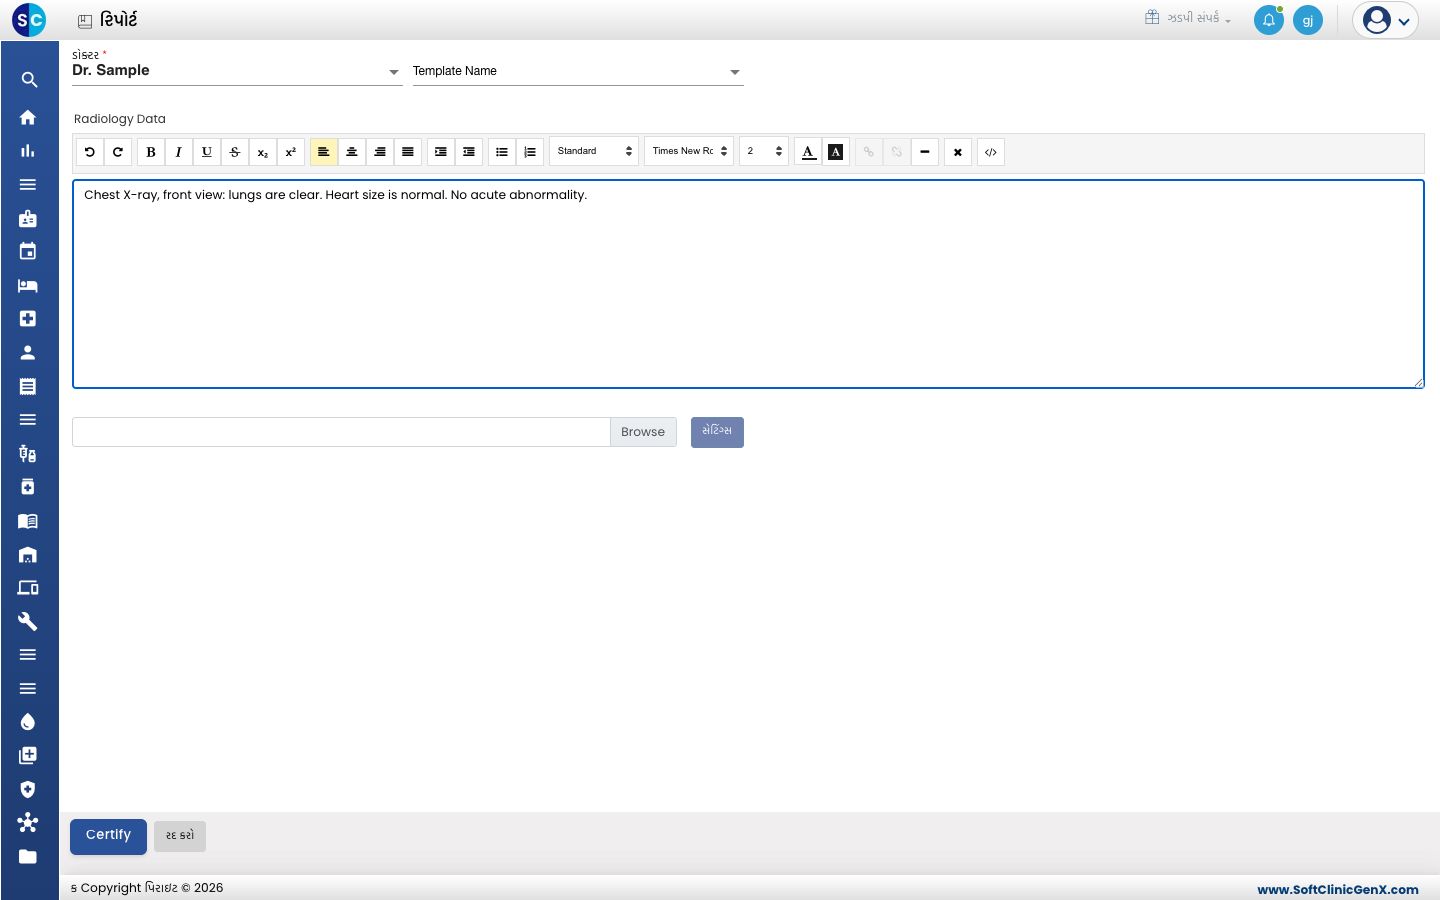This screenshot has width=1440, height=900.
Task: Open the search icon in sidebar
Action: [29, 80]
